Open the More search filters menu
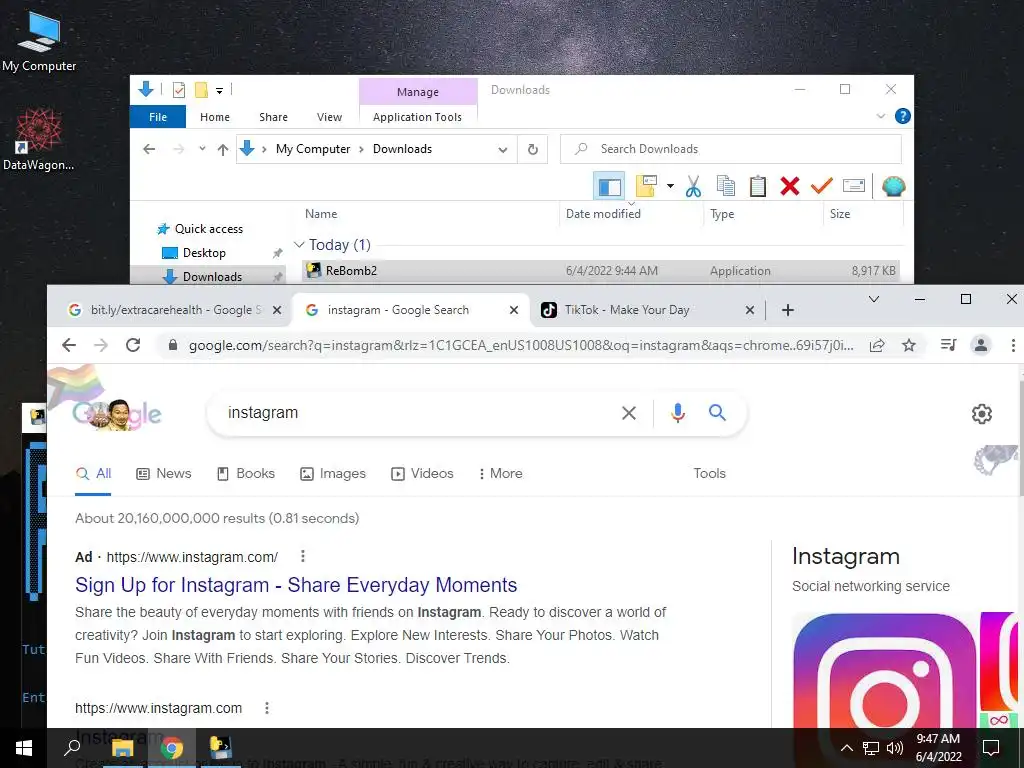1024x768 pixels. pos(500,473)
